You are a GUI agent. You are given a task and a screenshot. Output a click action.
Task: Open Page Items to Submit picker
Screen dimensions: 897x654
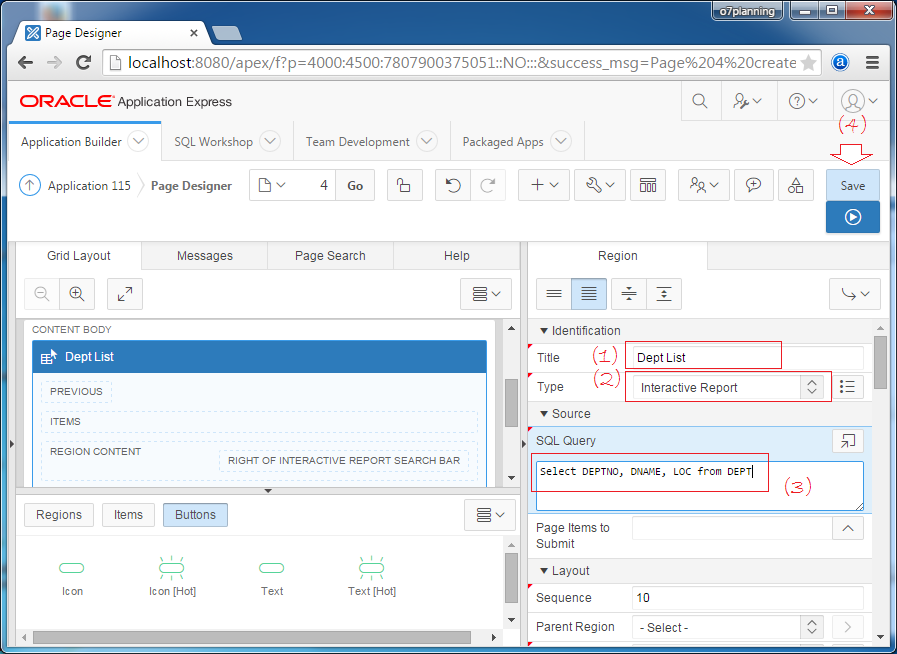(848, 528)
